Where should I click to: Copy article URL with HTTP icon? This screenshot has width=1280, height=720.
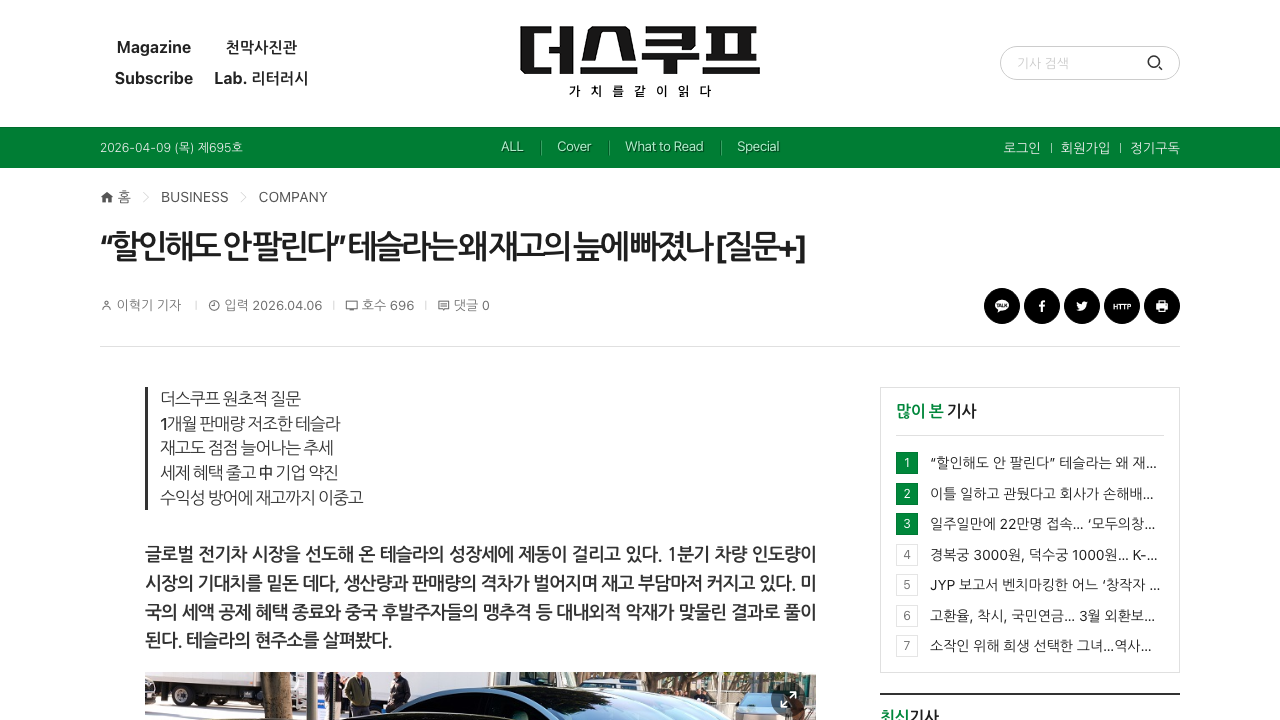coord(1122,306)
